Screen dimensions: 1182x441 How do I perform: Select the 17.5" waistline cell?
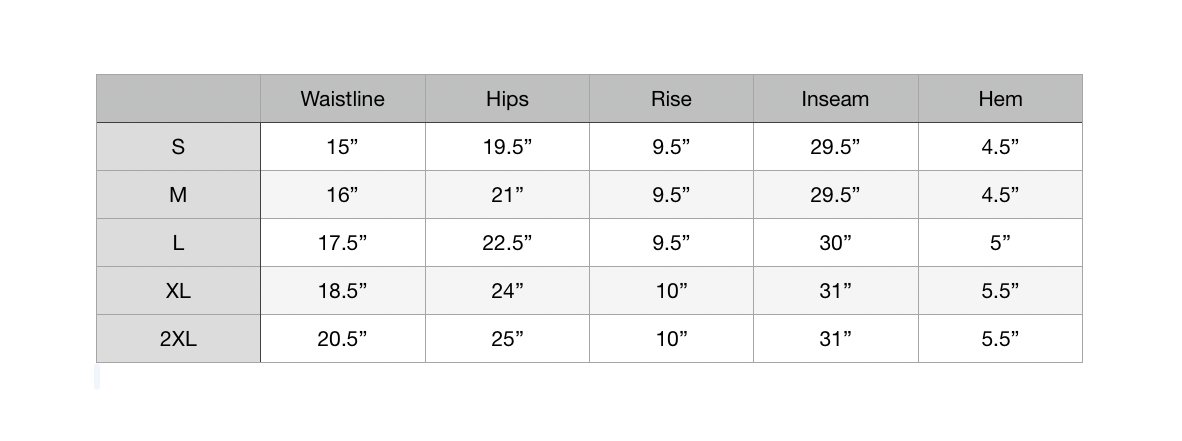coord(342,243)
